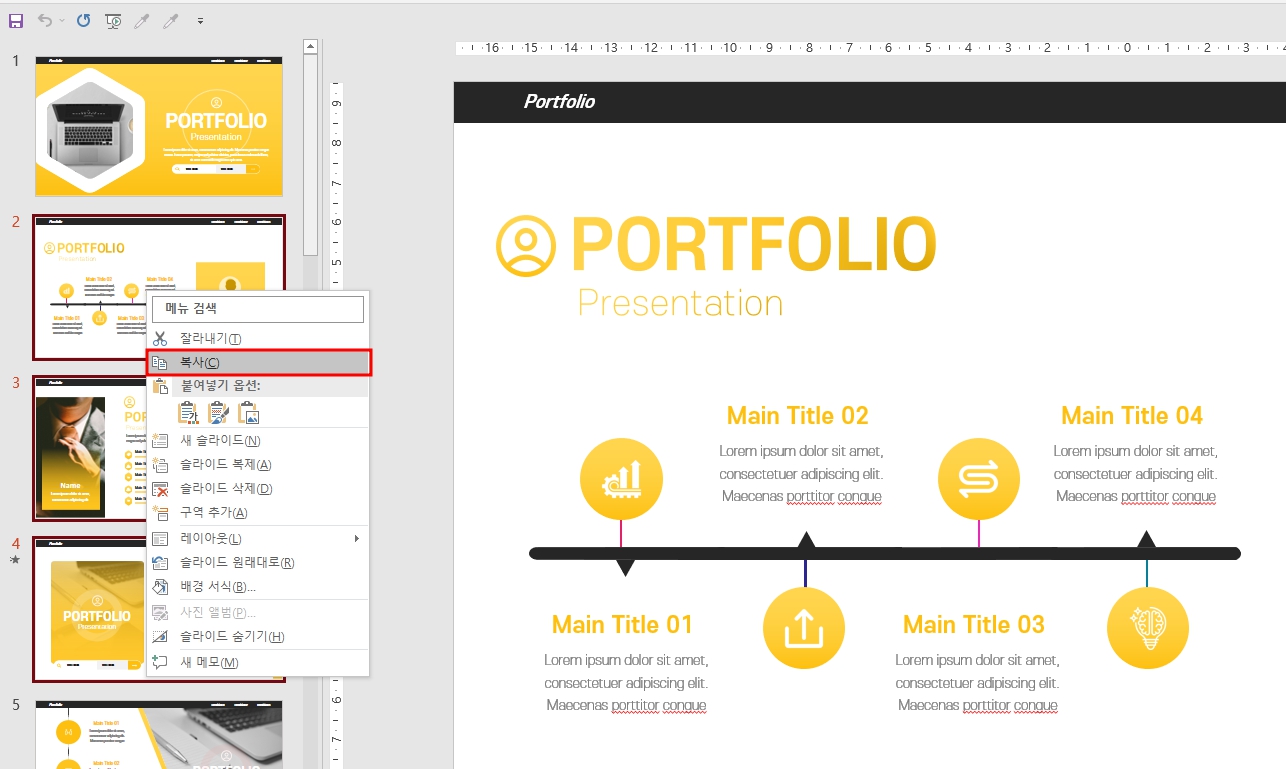Choose 잘라내기(T) from the context menu
This screenshot has width=1286, height=769.
(x=258, y=339)
